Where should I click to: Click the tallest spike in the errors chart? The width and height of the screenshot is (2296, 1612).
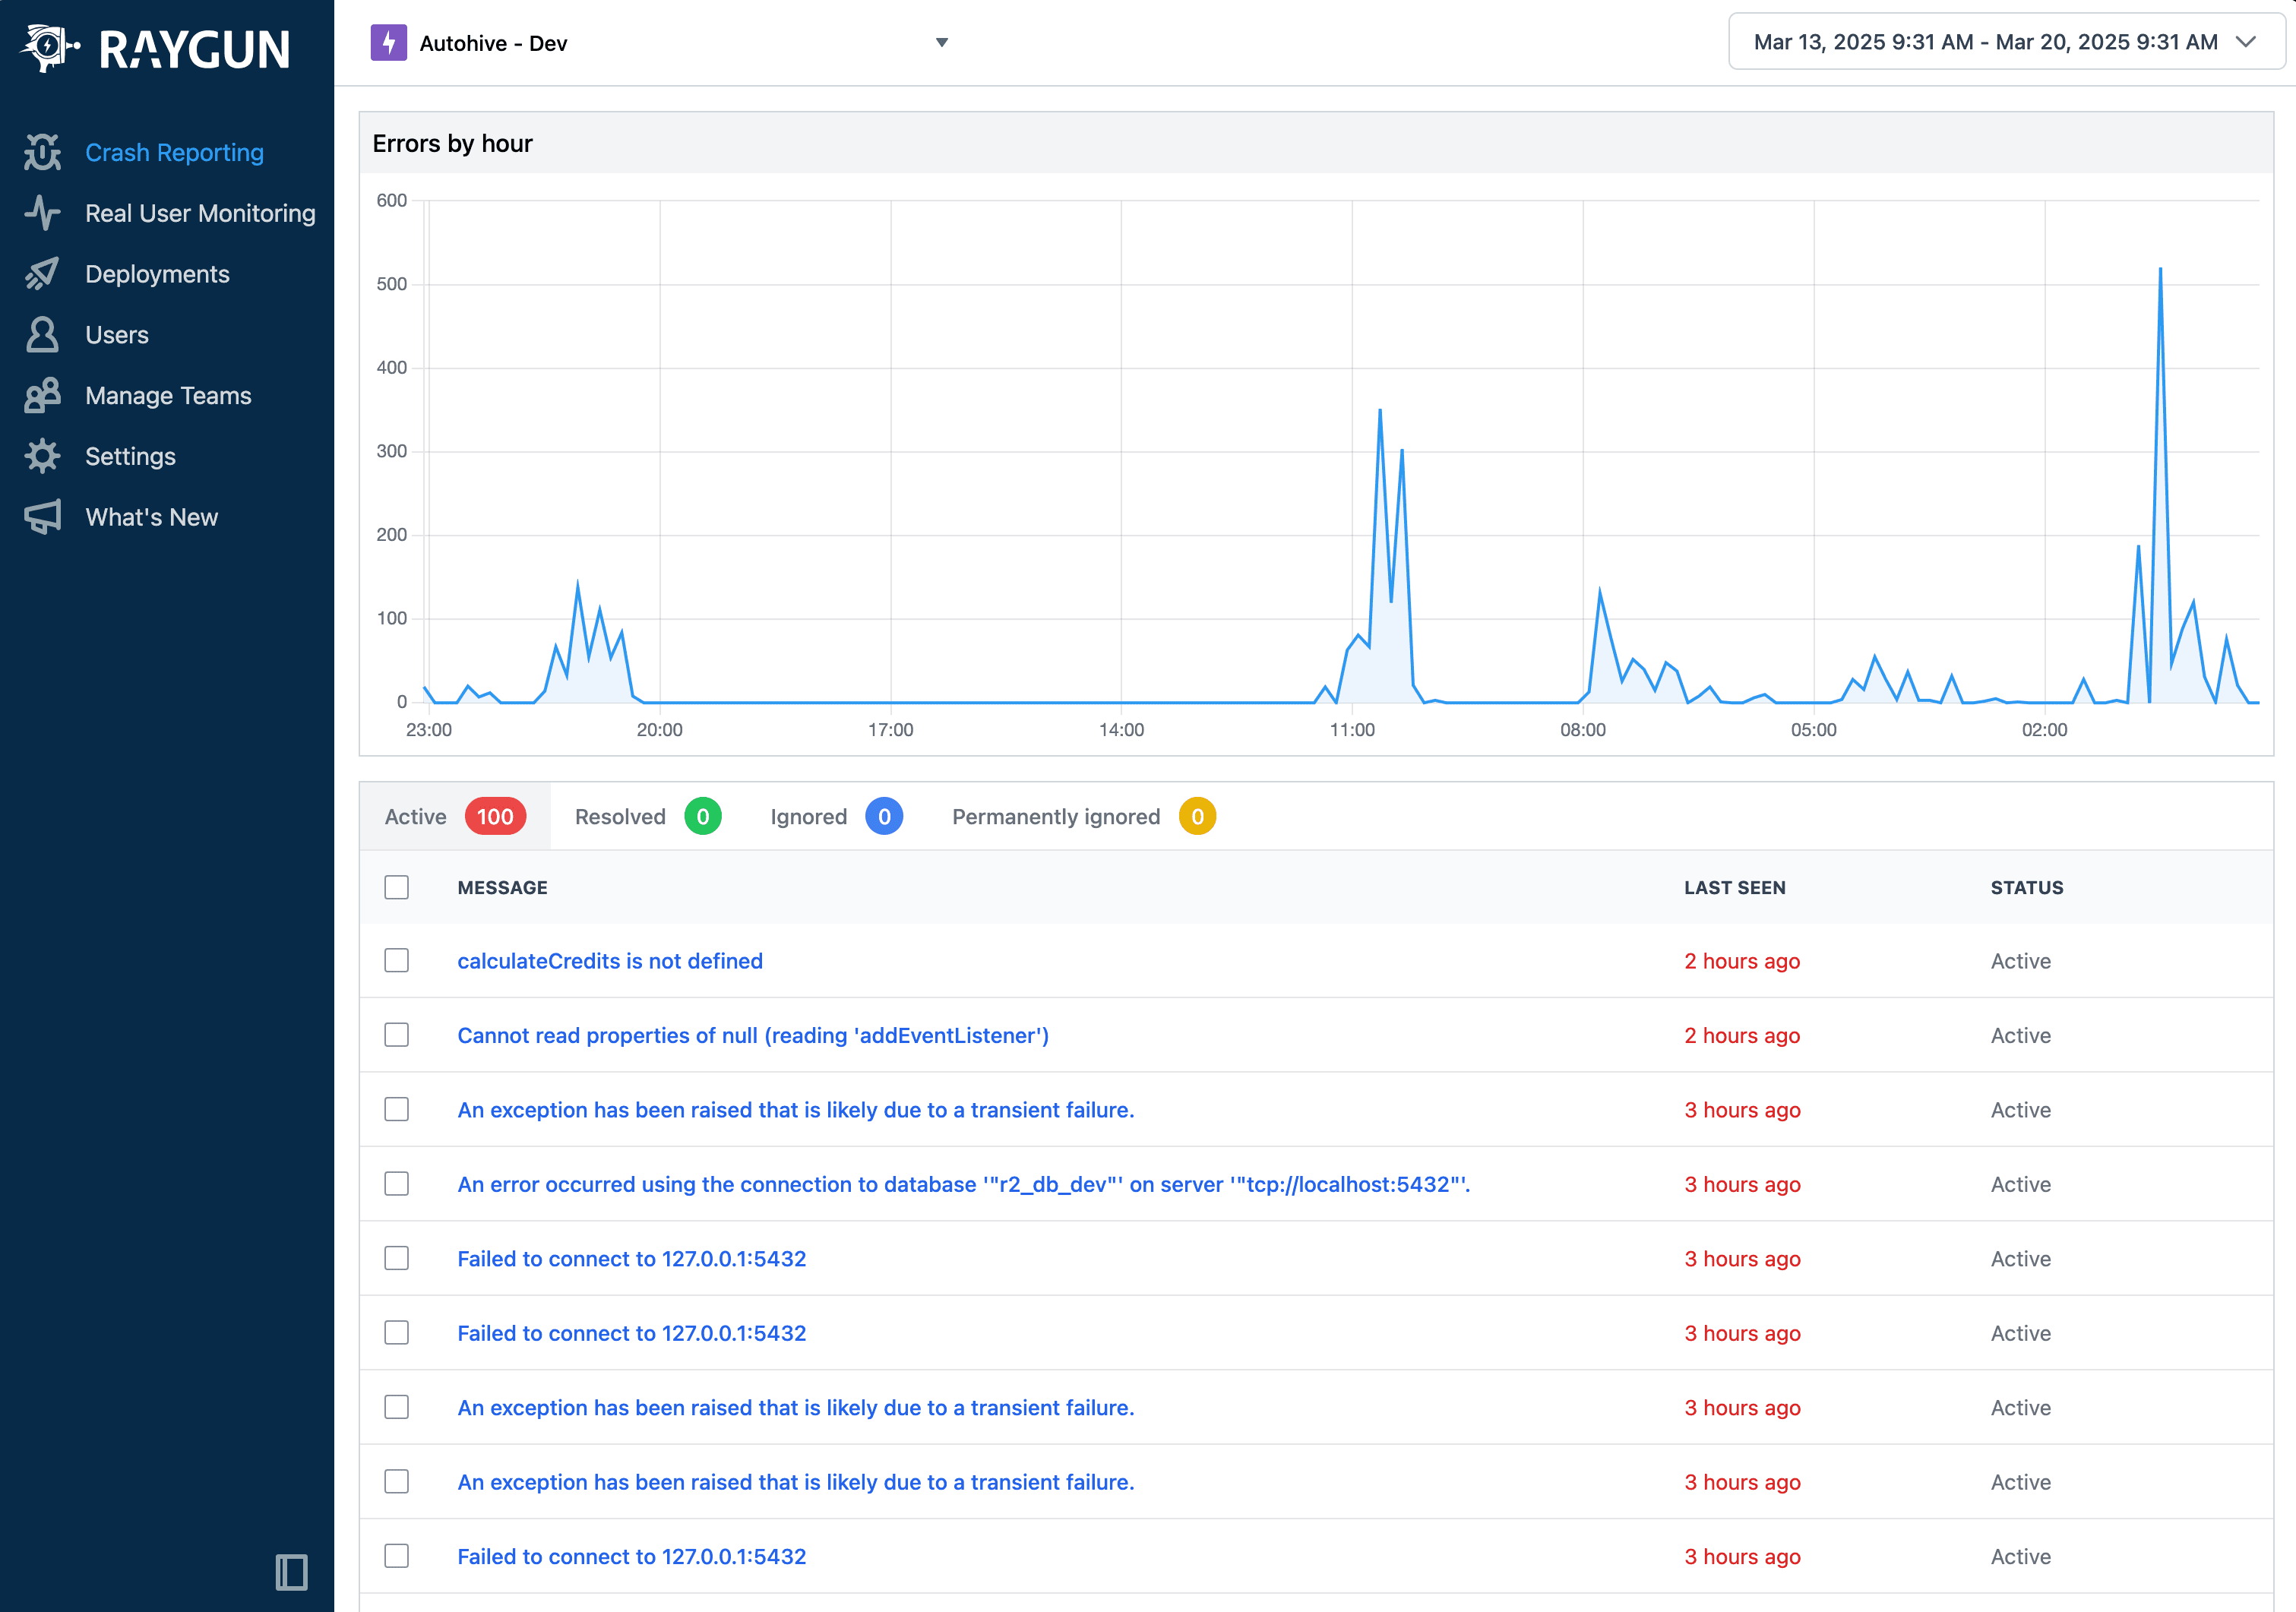click(x=2160, y=270)
